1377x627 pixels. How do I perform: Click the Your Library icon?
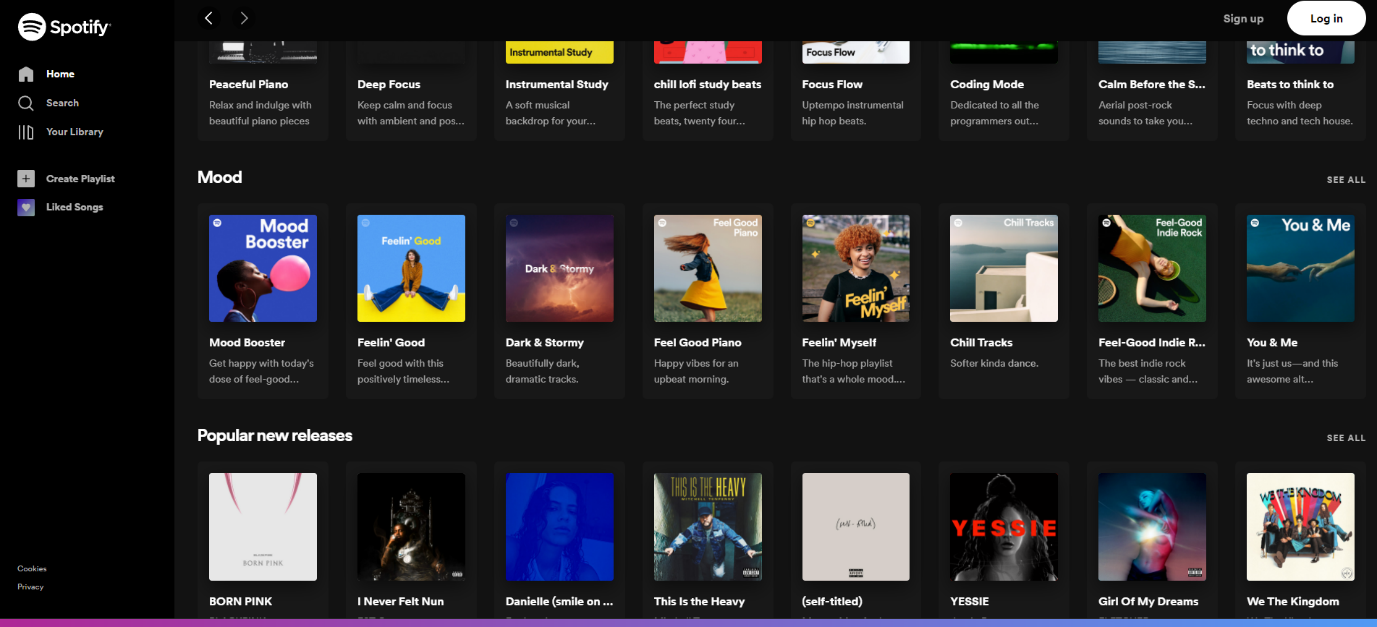coord(26,132)
